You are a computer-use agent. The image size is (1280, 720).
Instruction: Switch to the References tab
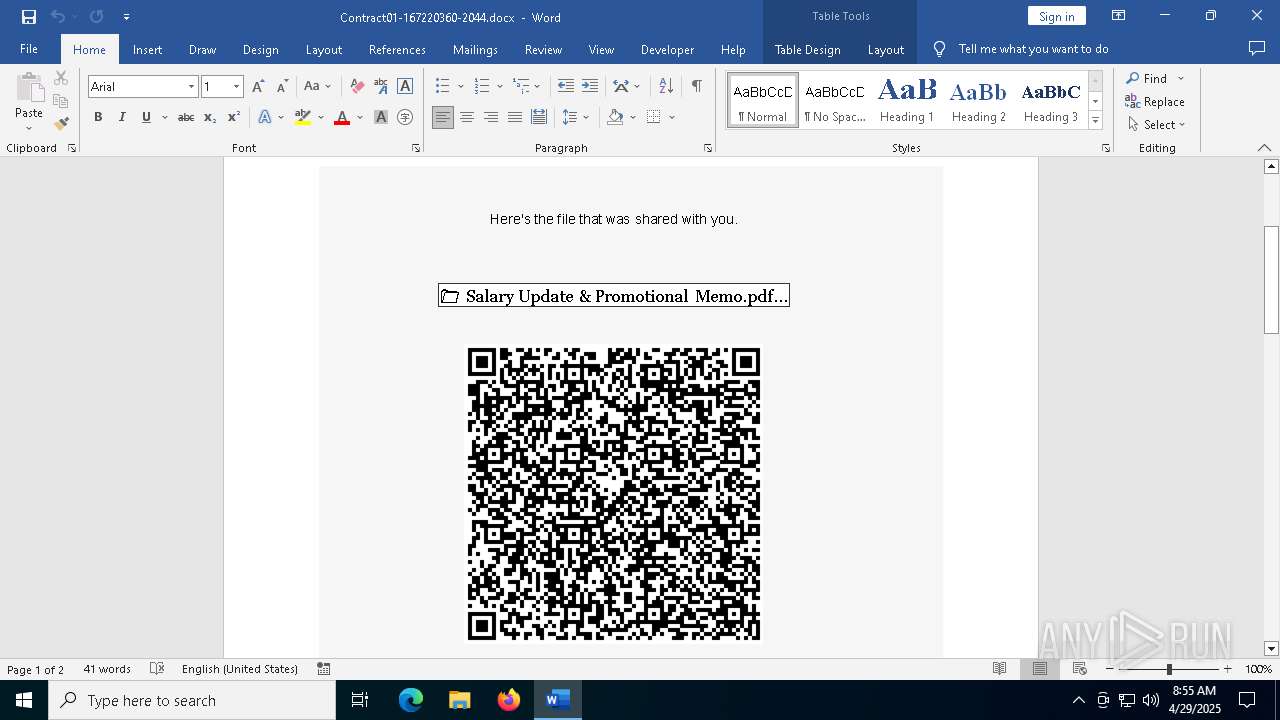397,49
